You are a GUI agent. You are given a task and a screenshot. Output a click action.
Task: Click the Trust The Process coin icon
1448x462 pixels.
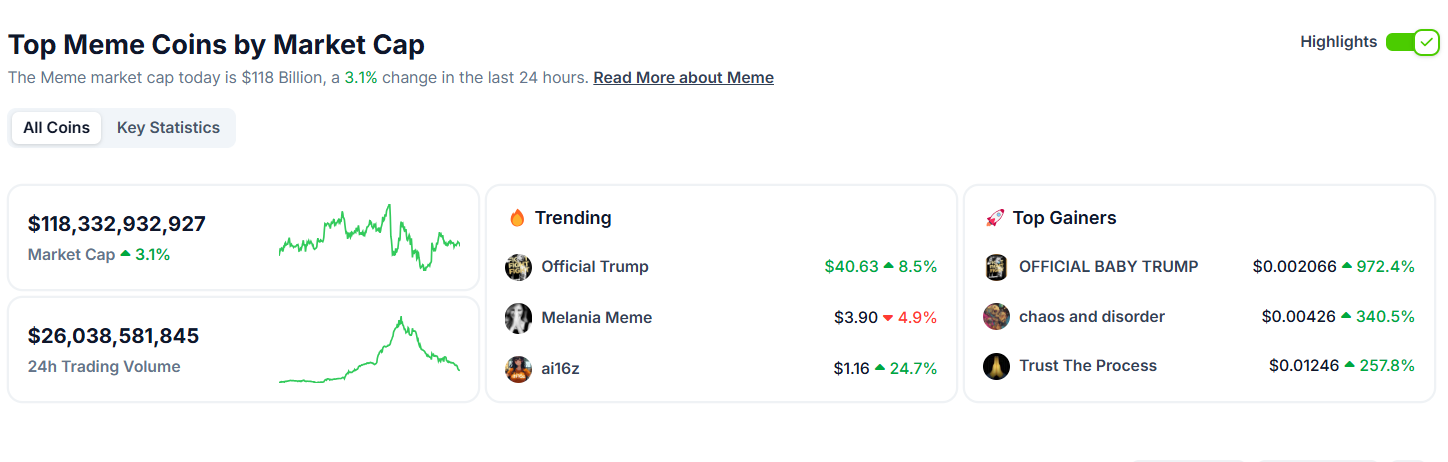[x=996, y=366]
